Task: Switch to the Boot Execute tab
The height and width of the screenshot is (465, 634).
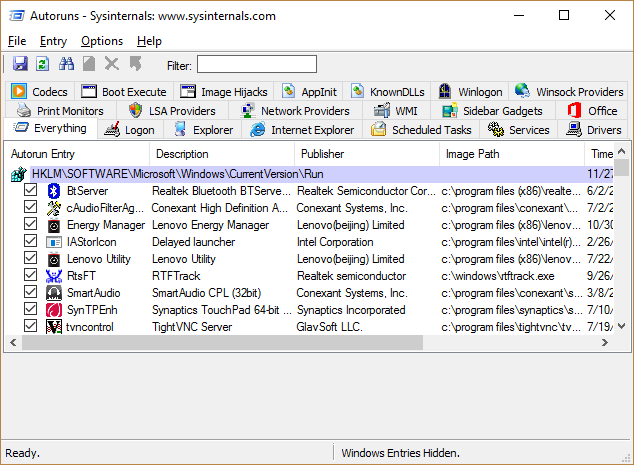Action: tap(124, 92)
